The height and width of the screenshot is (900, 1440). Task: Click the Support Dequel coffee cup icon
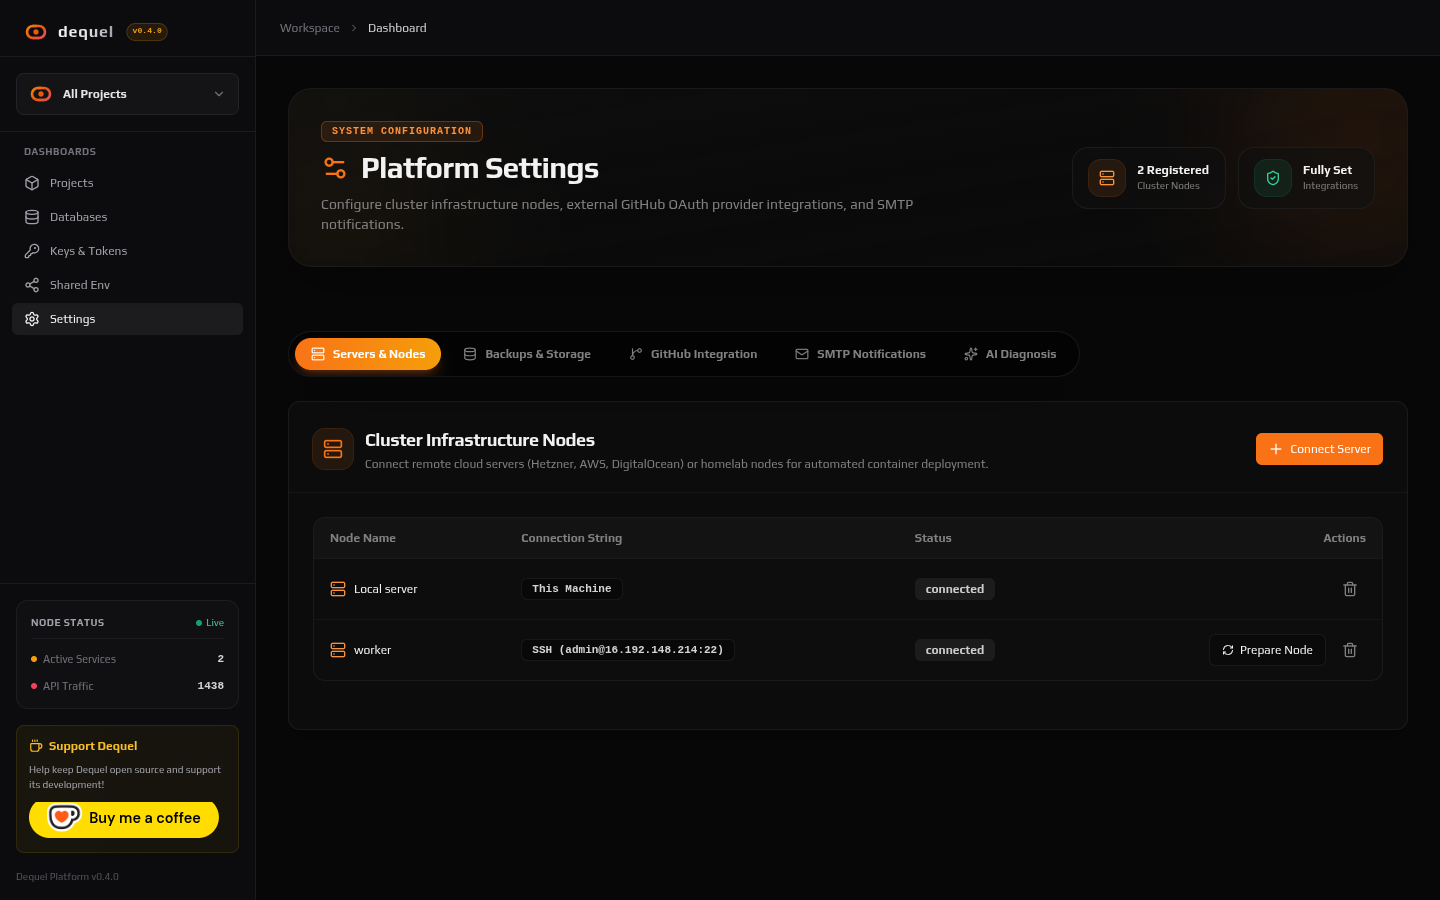[36, 746]
